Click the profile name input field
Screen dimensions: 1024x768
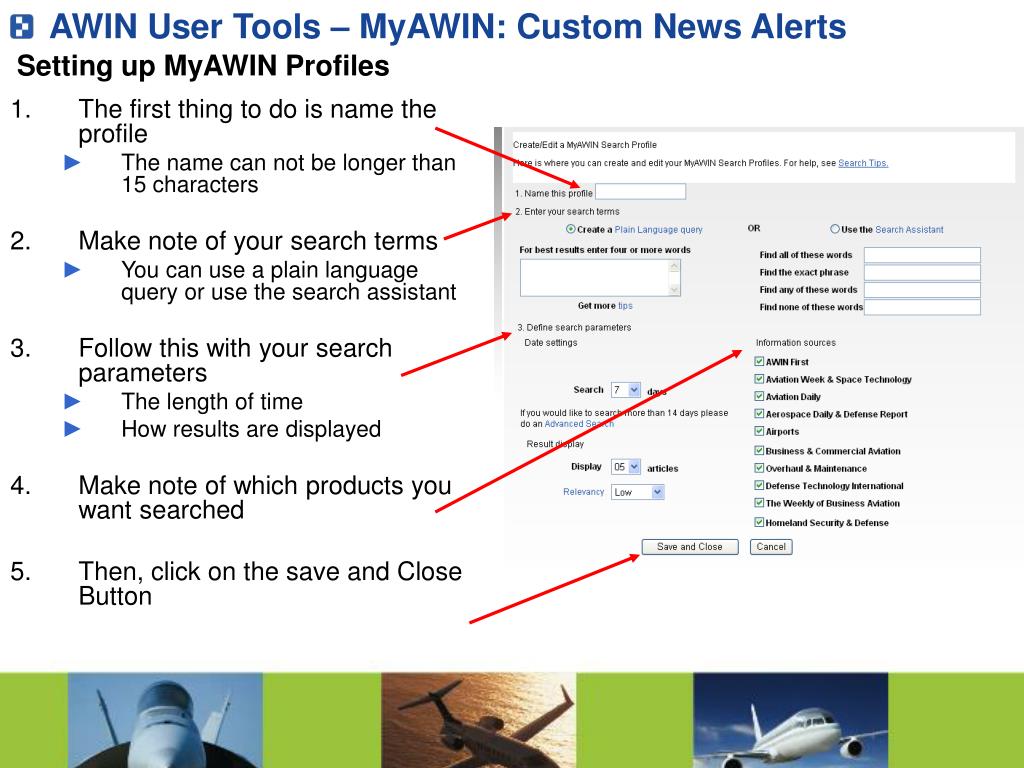pos(641,191)
